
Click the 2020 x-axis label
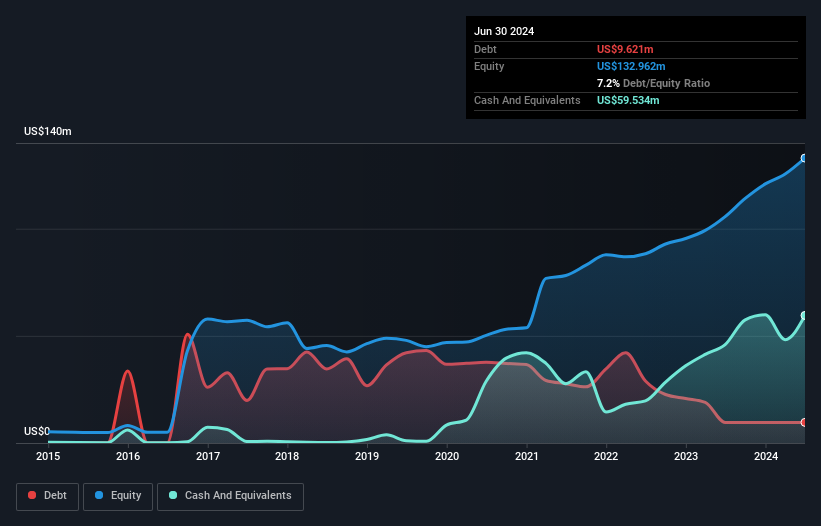pyautogui.click(x=447, y=456)
